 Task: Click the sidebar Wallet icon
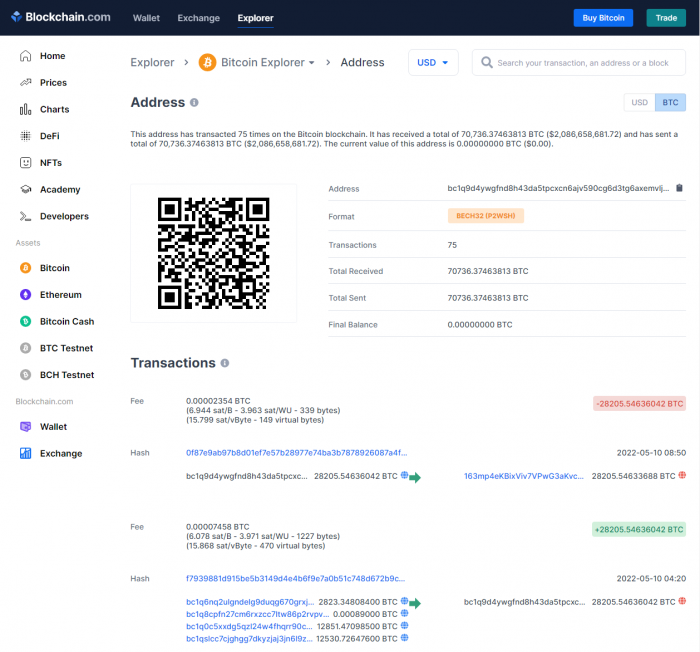point(25,426)
